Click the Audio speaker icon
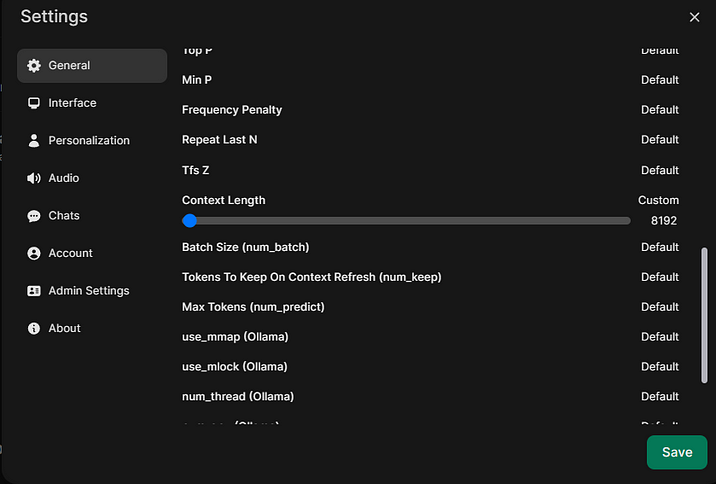 34,178
